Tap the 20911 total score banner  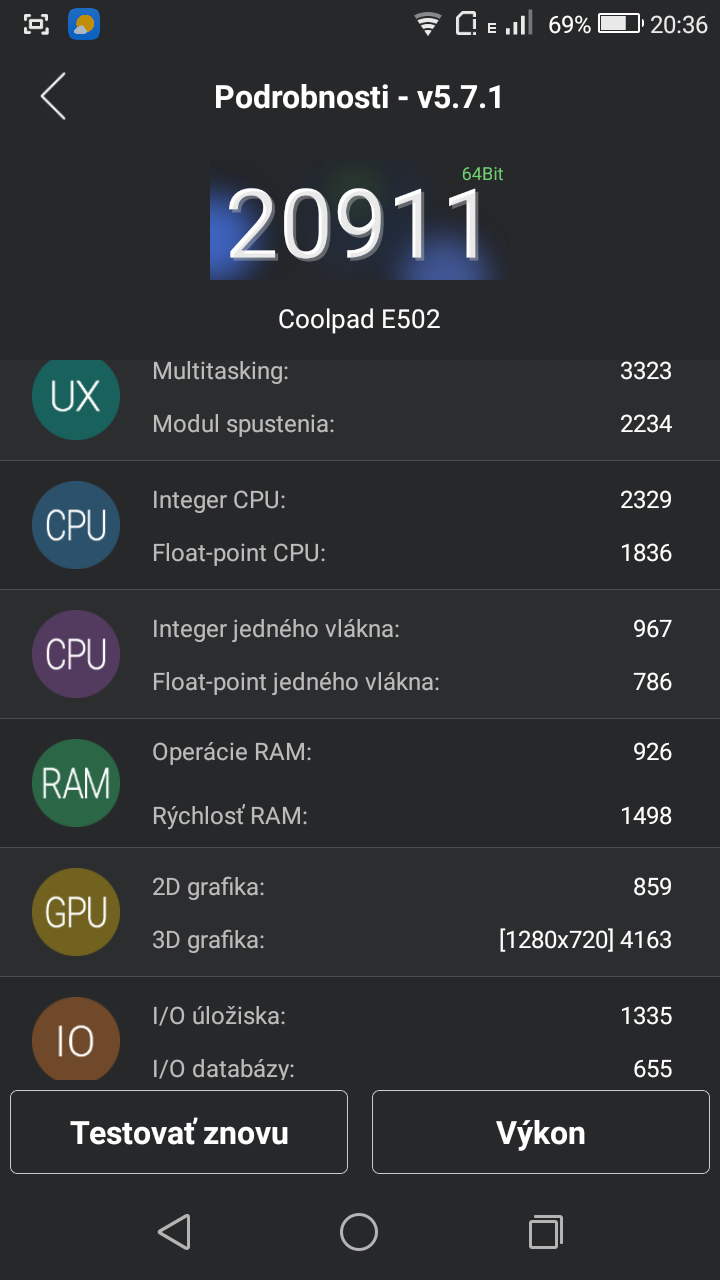pos(357,220)
